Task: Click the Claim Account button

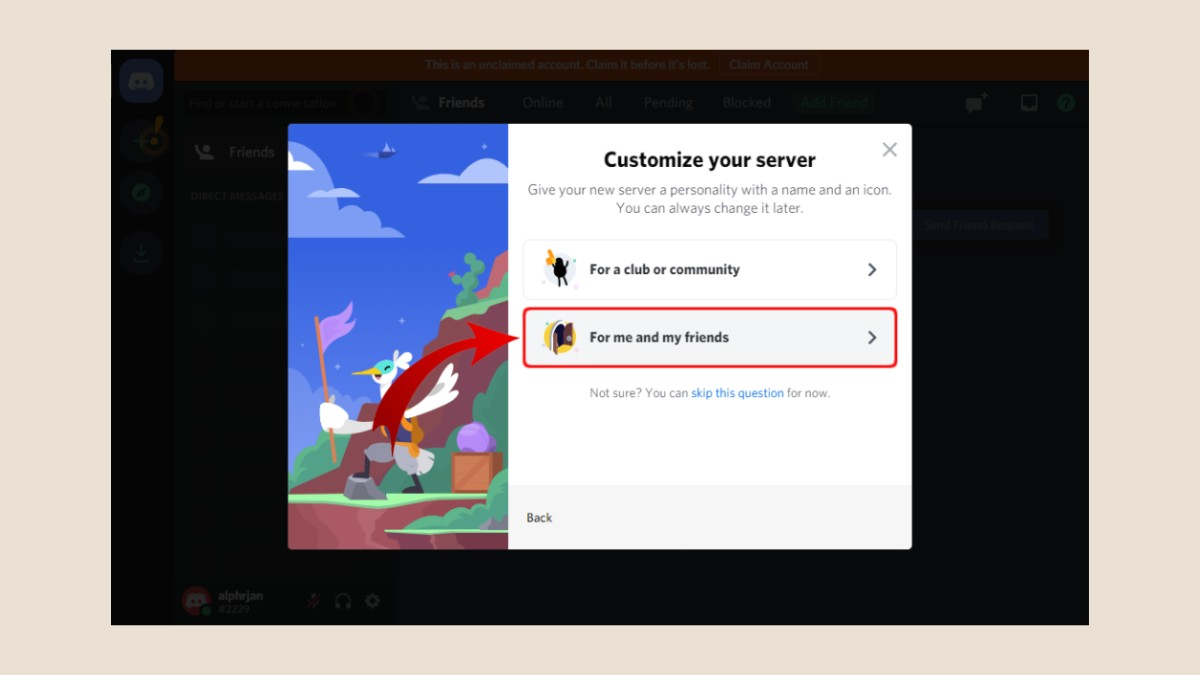Action: click(769, 65)
